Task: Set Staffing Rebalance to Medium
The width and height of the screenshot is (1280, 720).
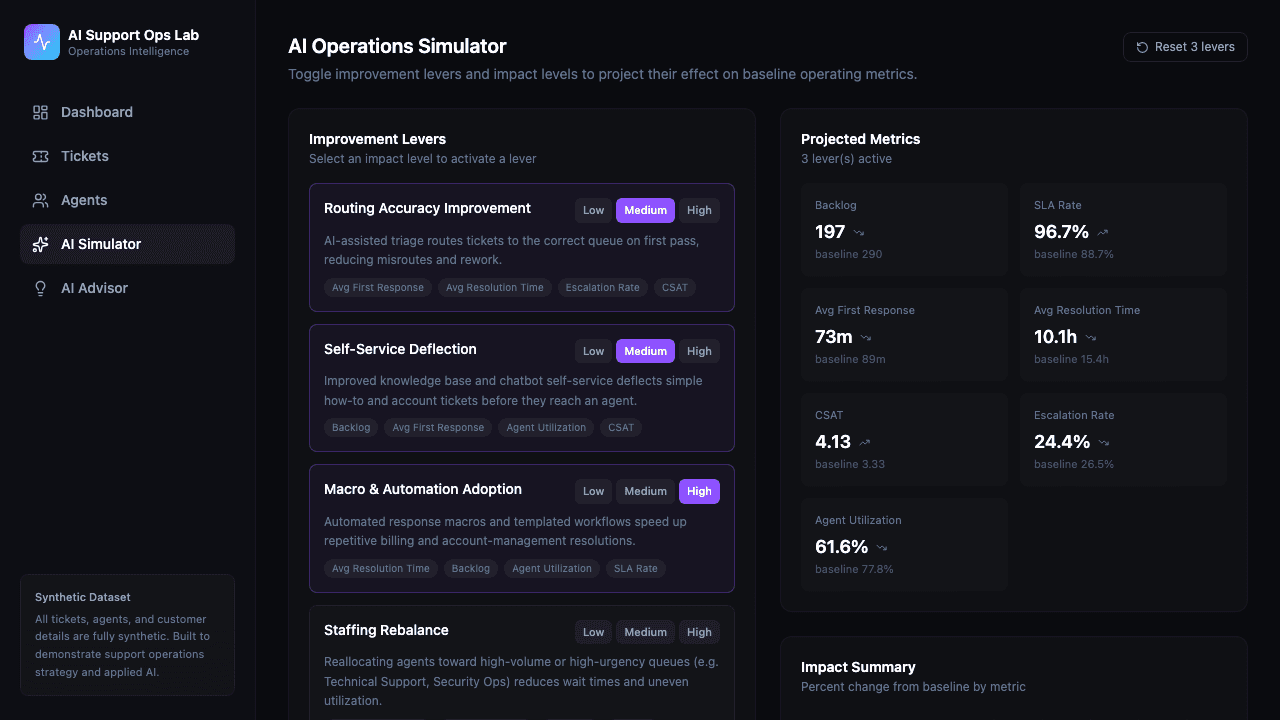Action: click(646, 632)
